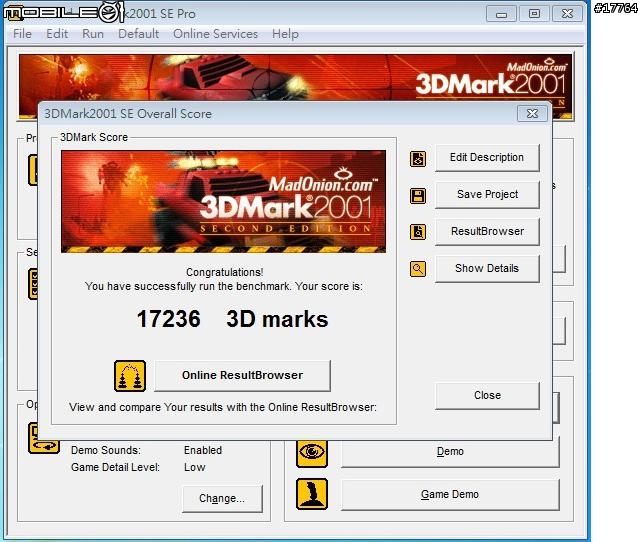640x542 pixels.
Task: Open the Default menu
Action: pyautogui.click(x=138, y=34)
